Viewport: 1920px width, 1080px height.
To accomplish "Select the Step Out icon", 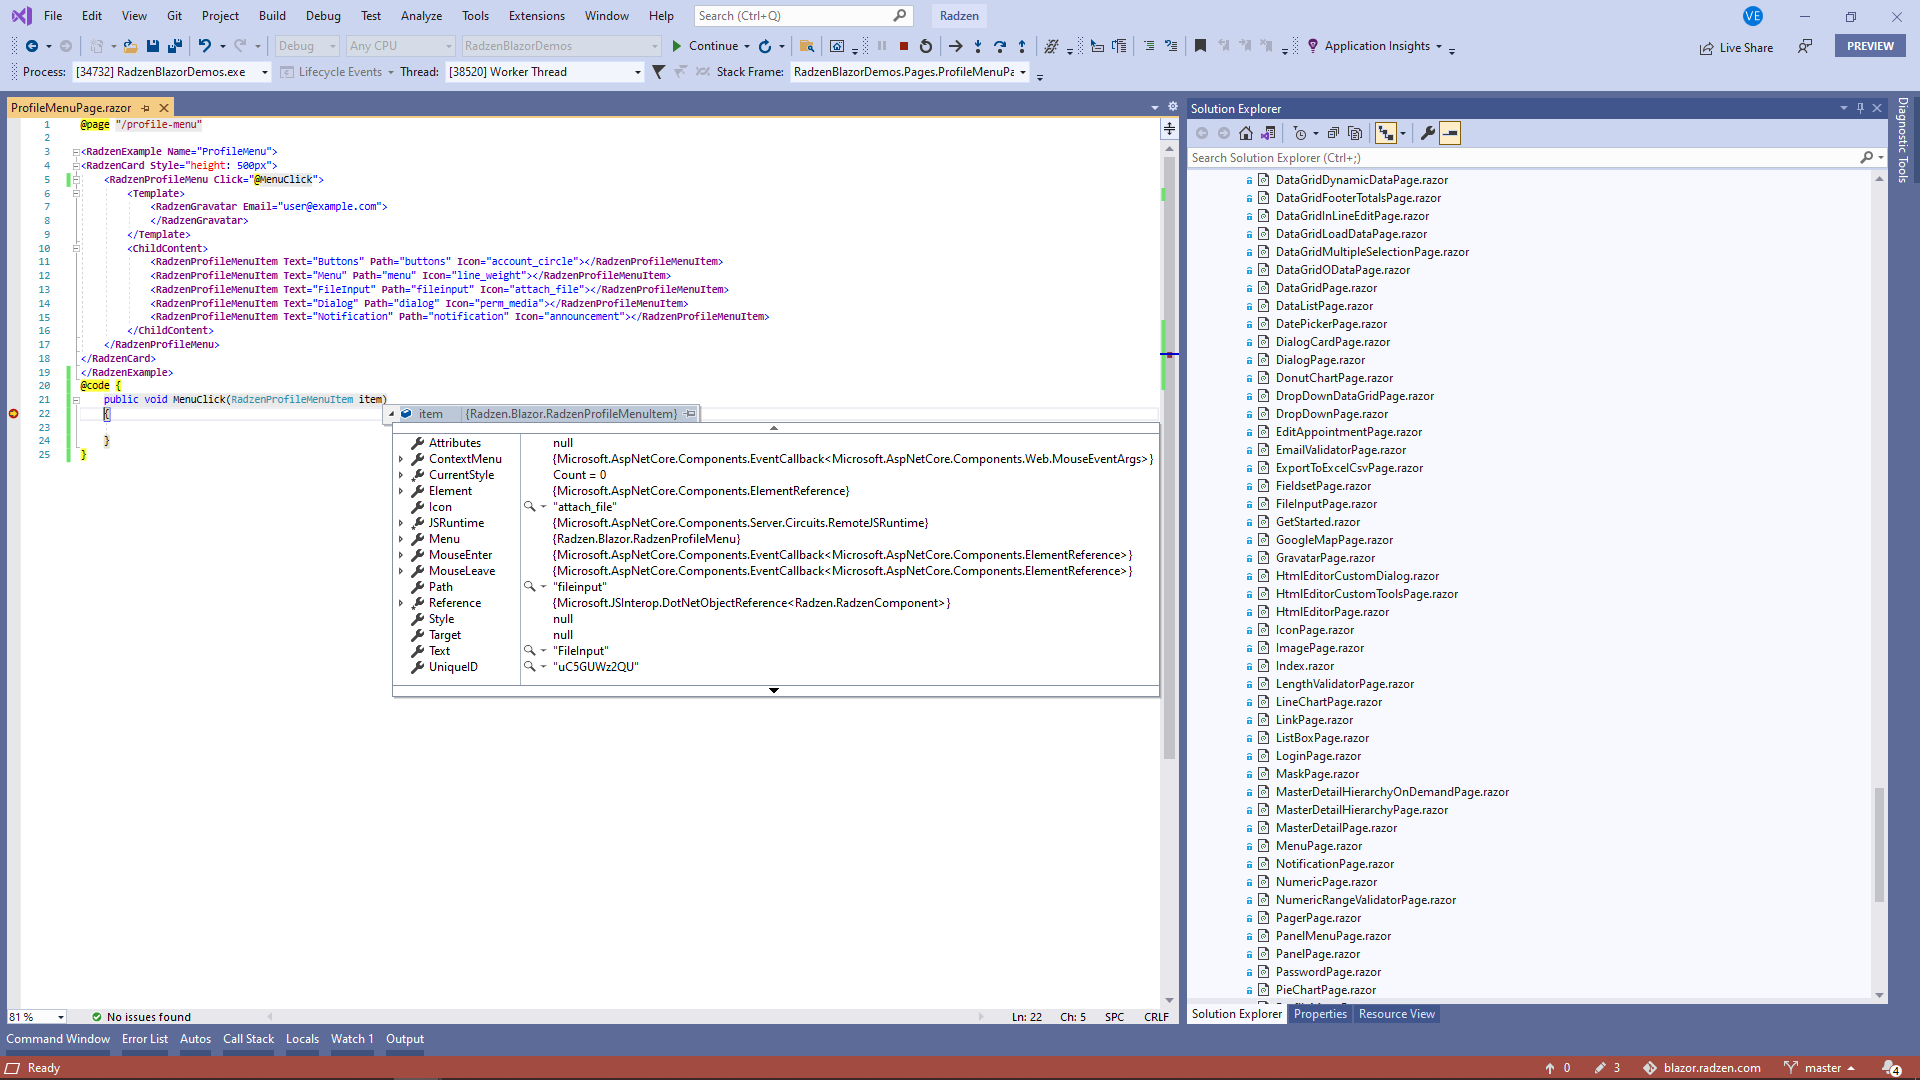I will [x=1022, y=46].
